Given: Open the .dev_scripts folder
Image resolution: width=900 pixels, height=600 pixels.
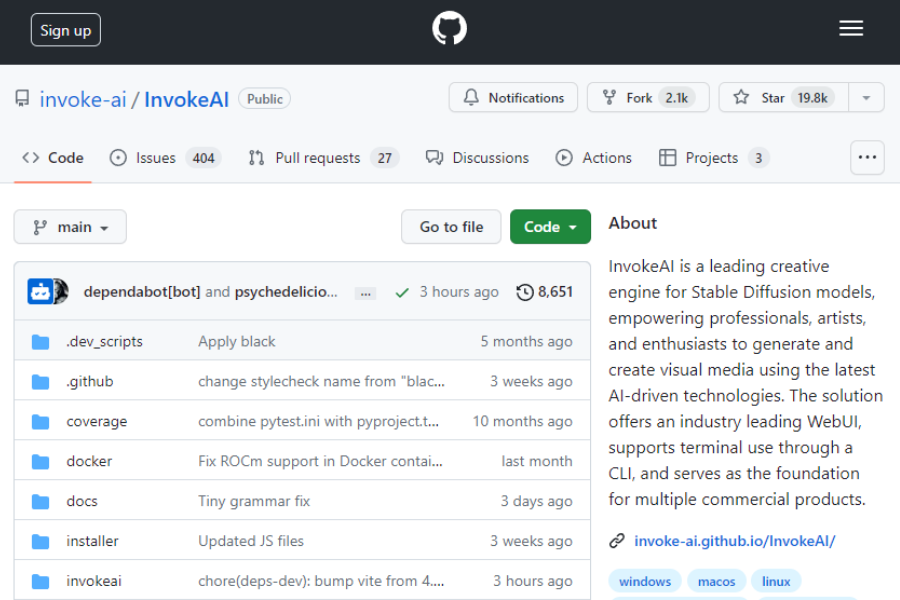Looking at the screenshot, I should (x=104, y=342).
